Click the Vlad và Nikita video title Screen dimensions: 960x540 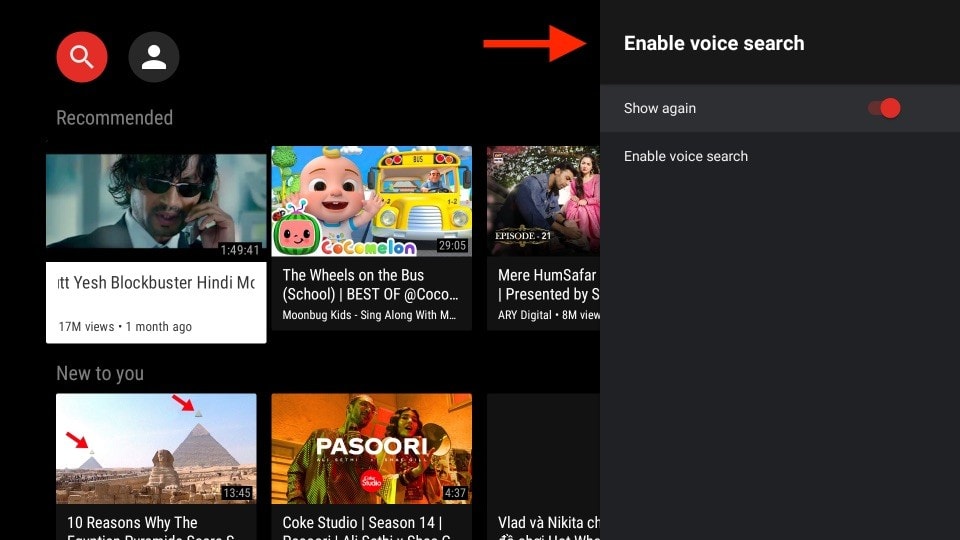point(547,523)
